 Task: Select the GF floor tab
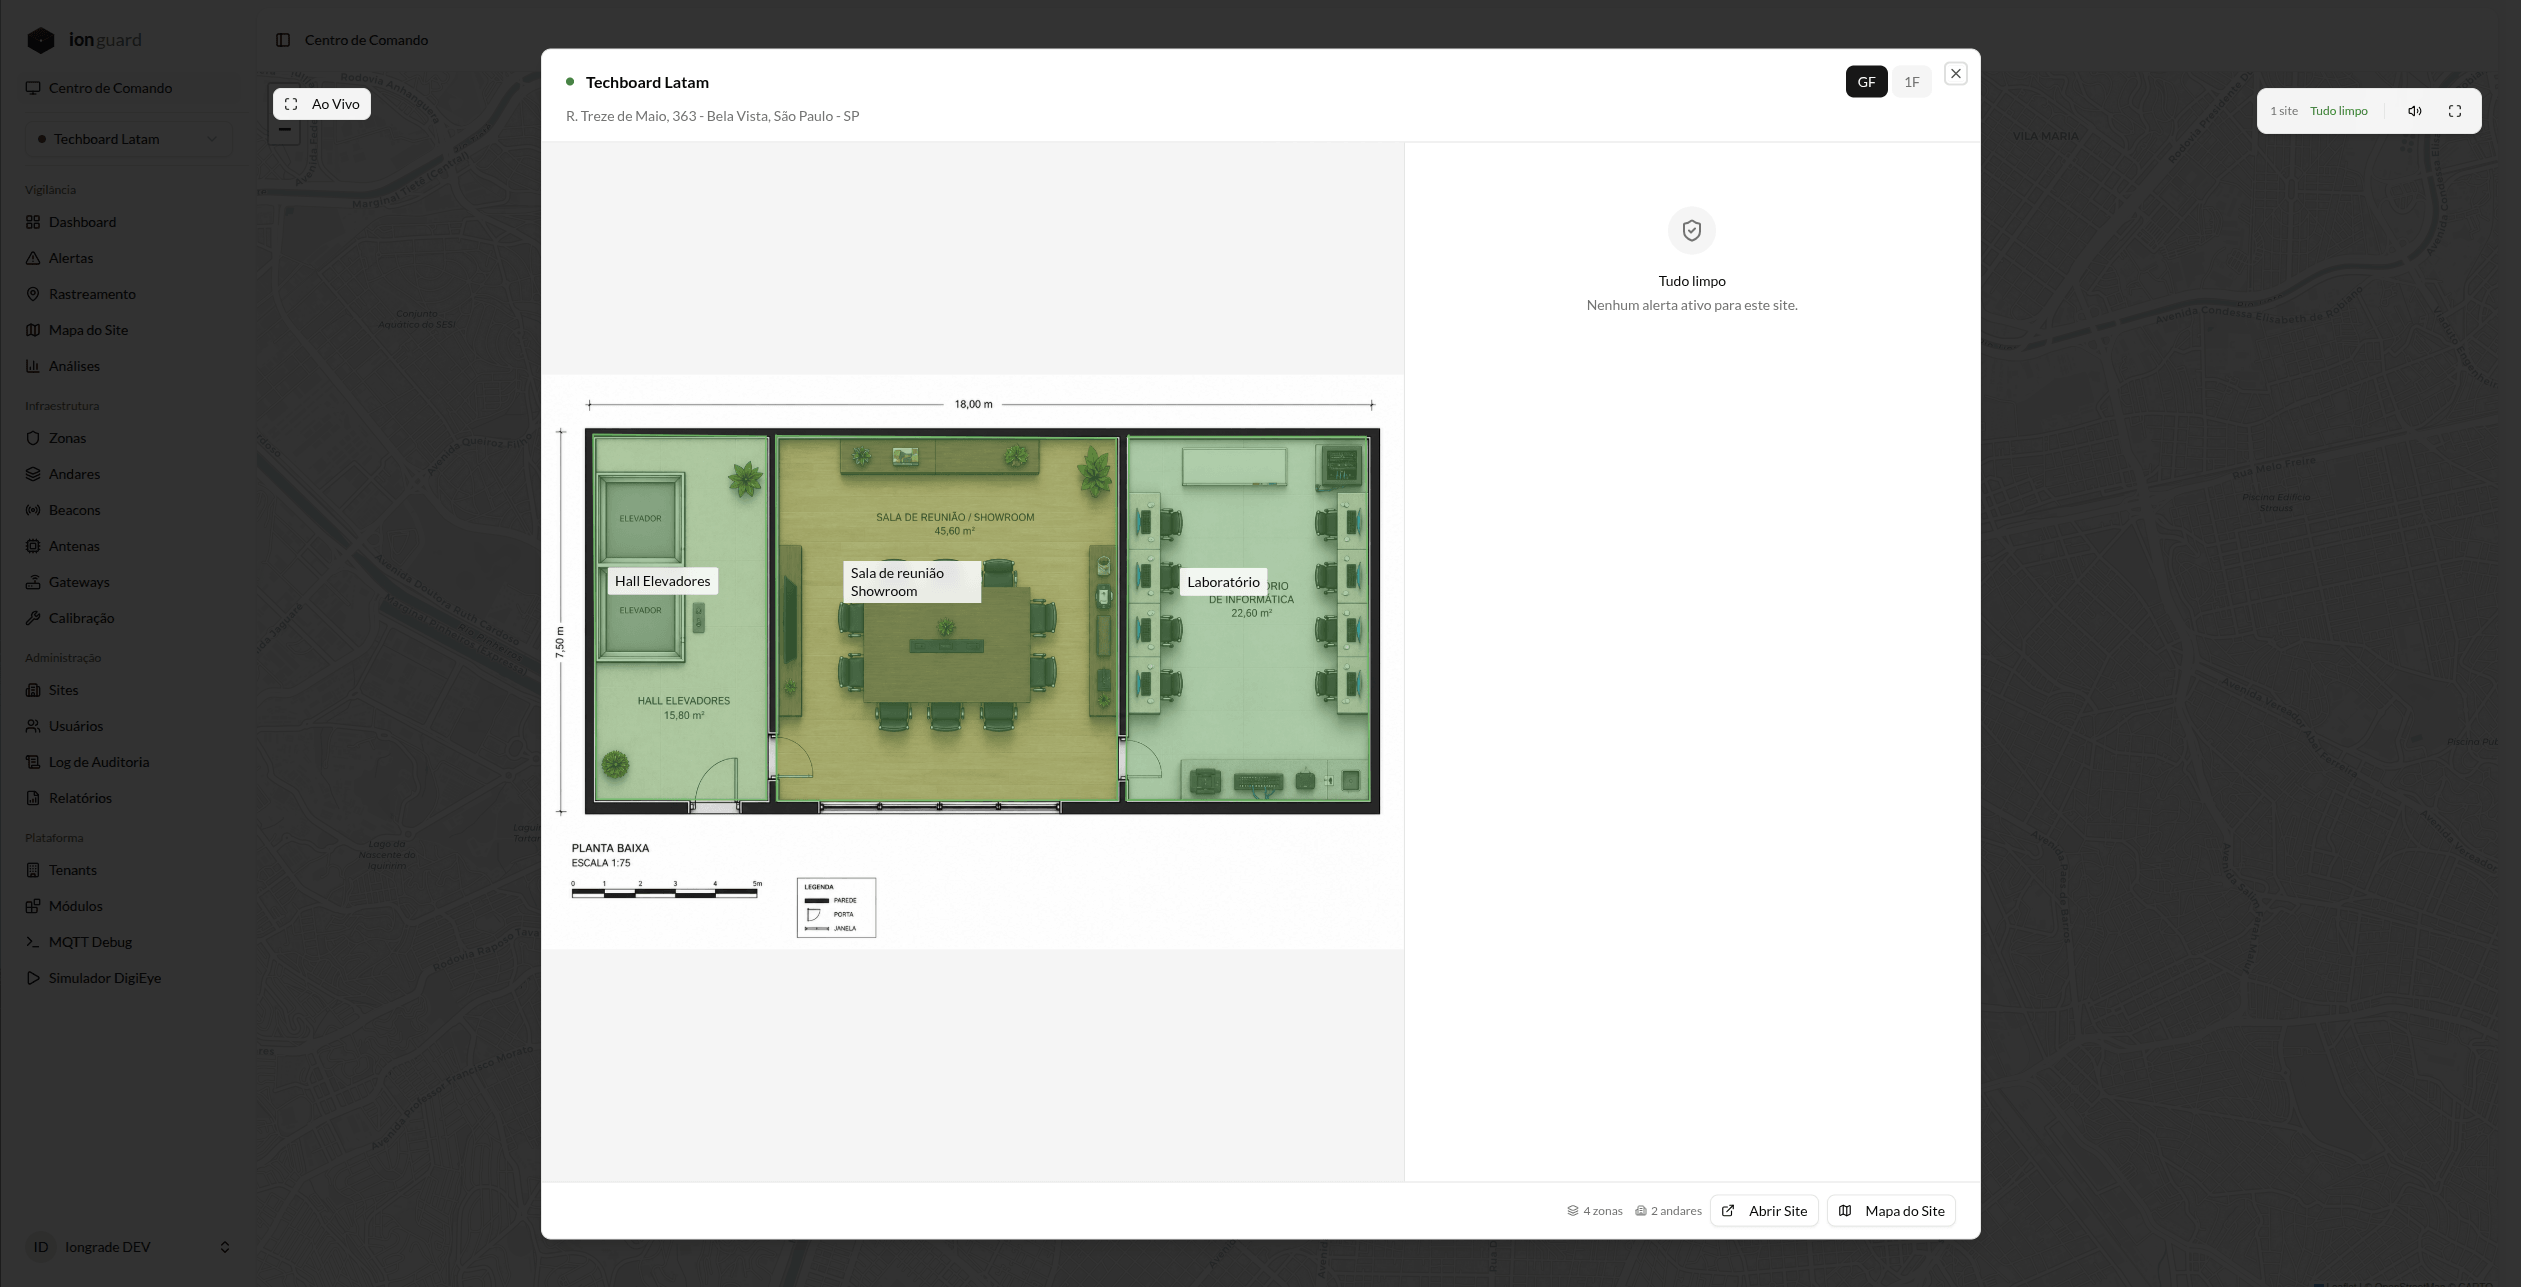point(1866,82)
